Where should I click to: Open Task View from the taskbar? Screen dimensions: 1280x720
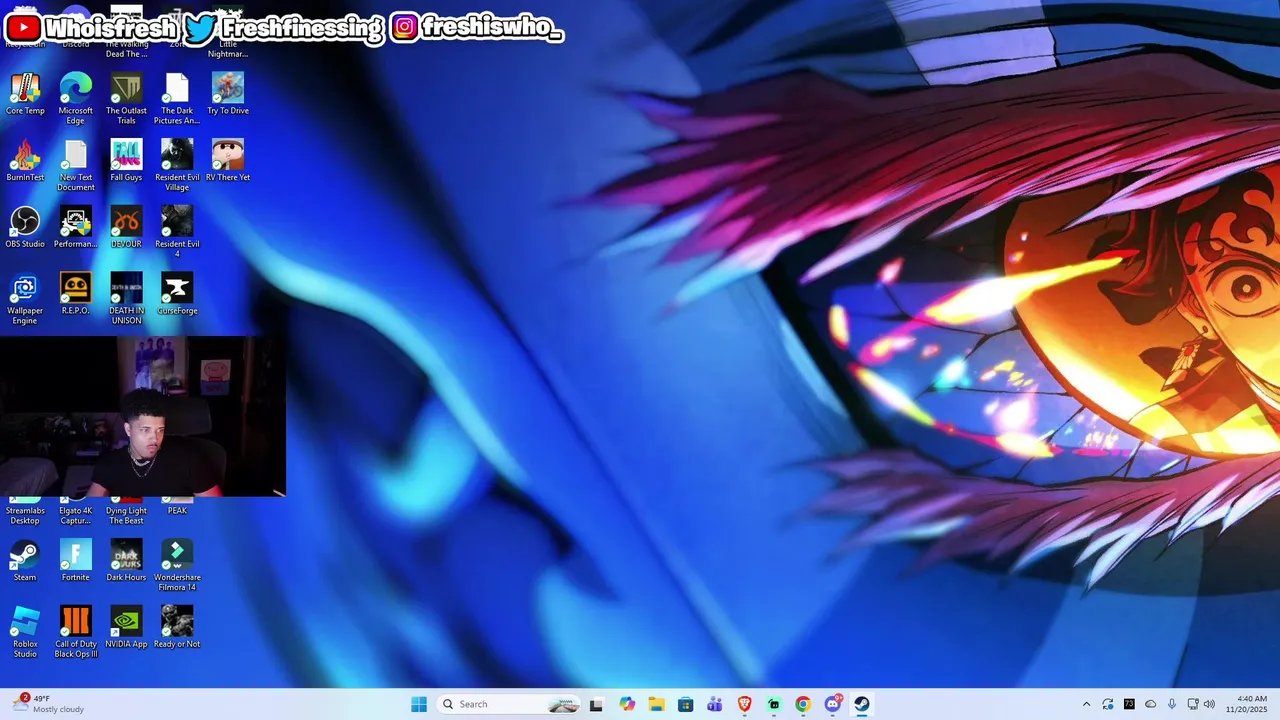point(597,704)
